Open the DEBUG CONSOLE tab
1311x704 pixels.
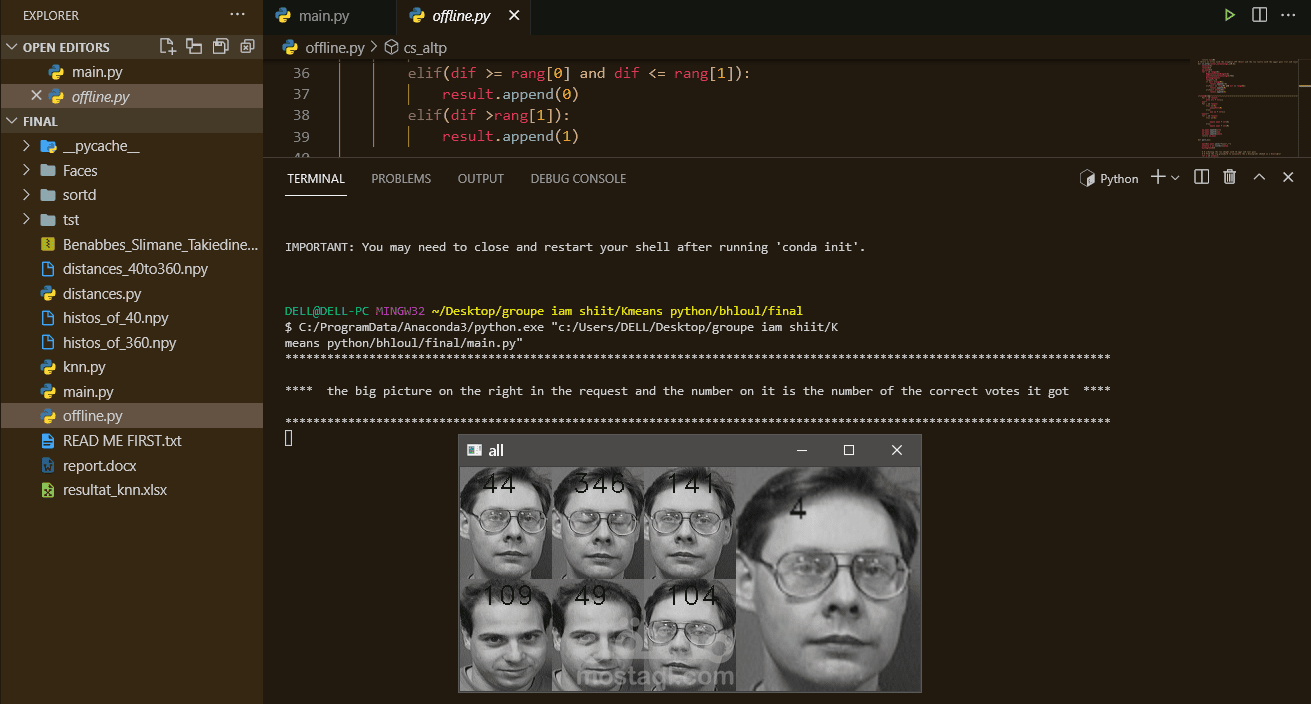tap(578, 178)
